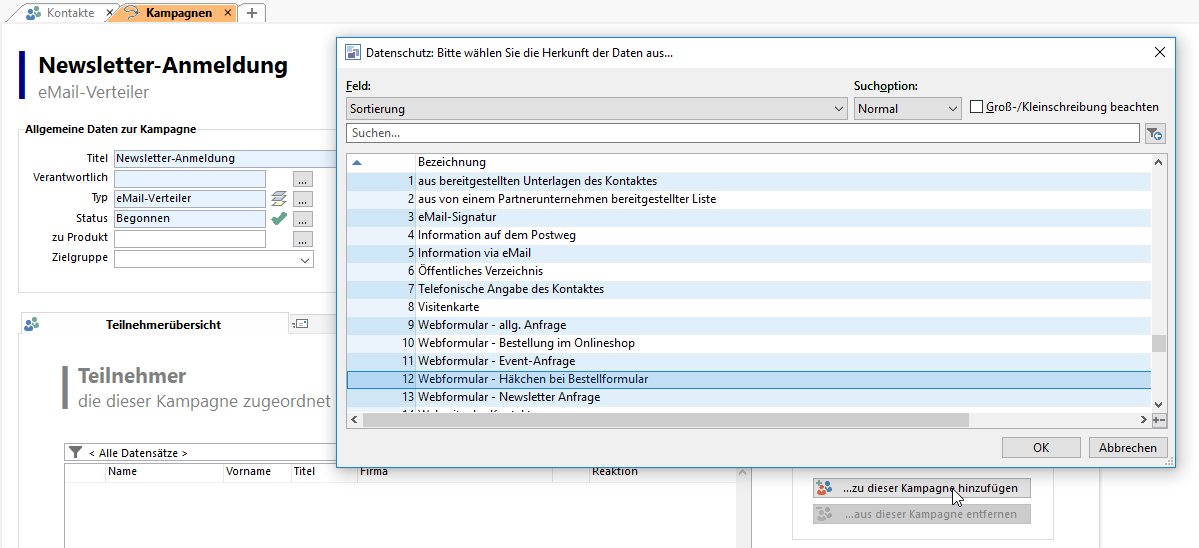Select row 'Webformular - Newsletter Anfrage'

coord(509,397)
